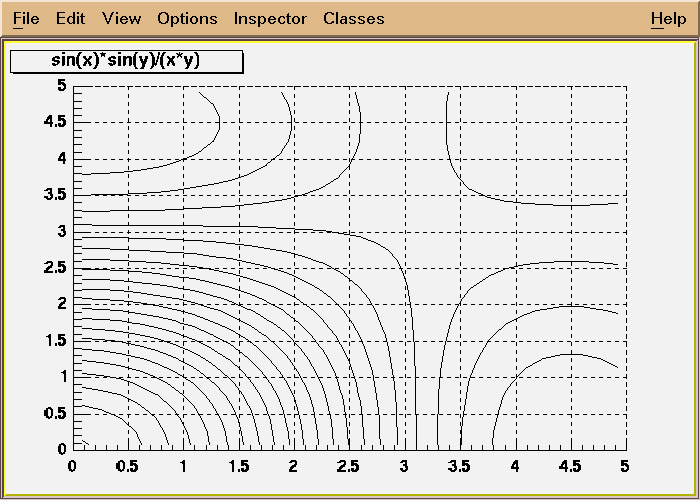The image size is (700, 500).
Task: Open the View menu
Action: click(121, 19)
